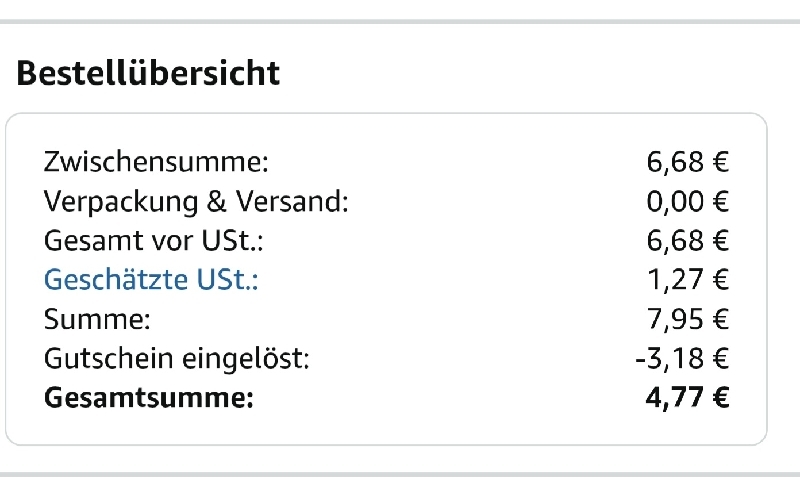Viewport: 800px width, 495px height.
Task: Click the gray divider above Bestellübersicht
Action: click(x=400, y=21)
